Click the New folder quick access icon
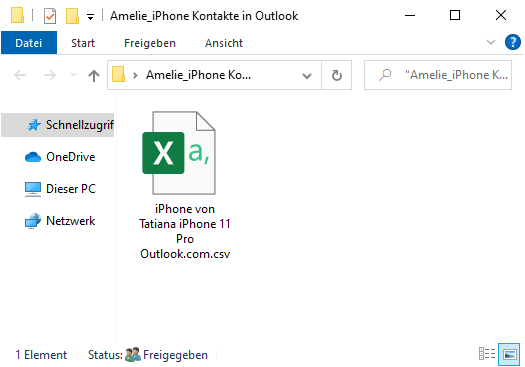The image size is (525, 367). [72, 16]
